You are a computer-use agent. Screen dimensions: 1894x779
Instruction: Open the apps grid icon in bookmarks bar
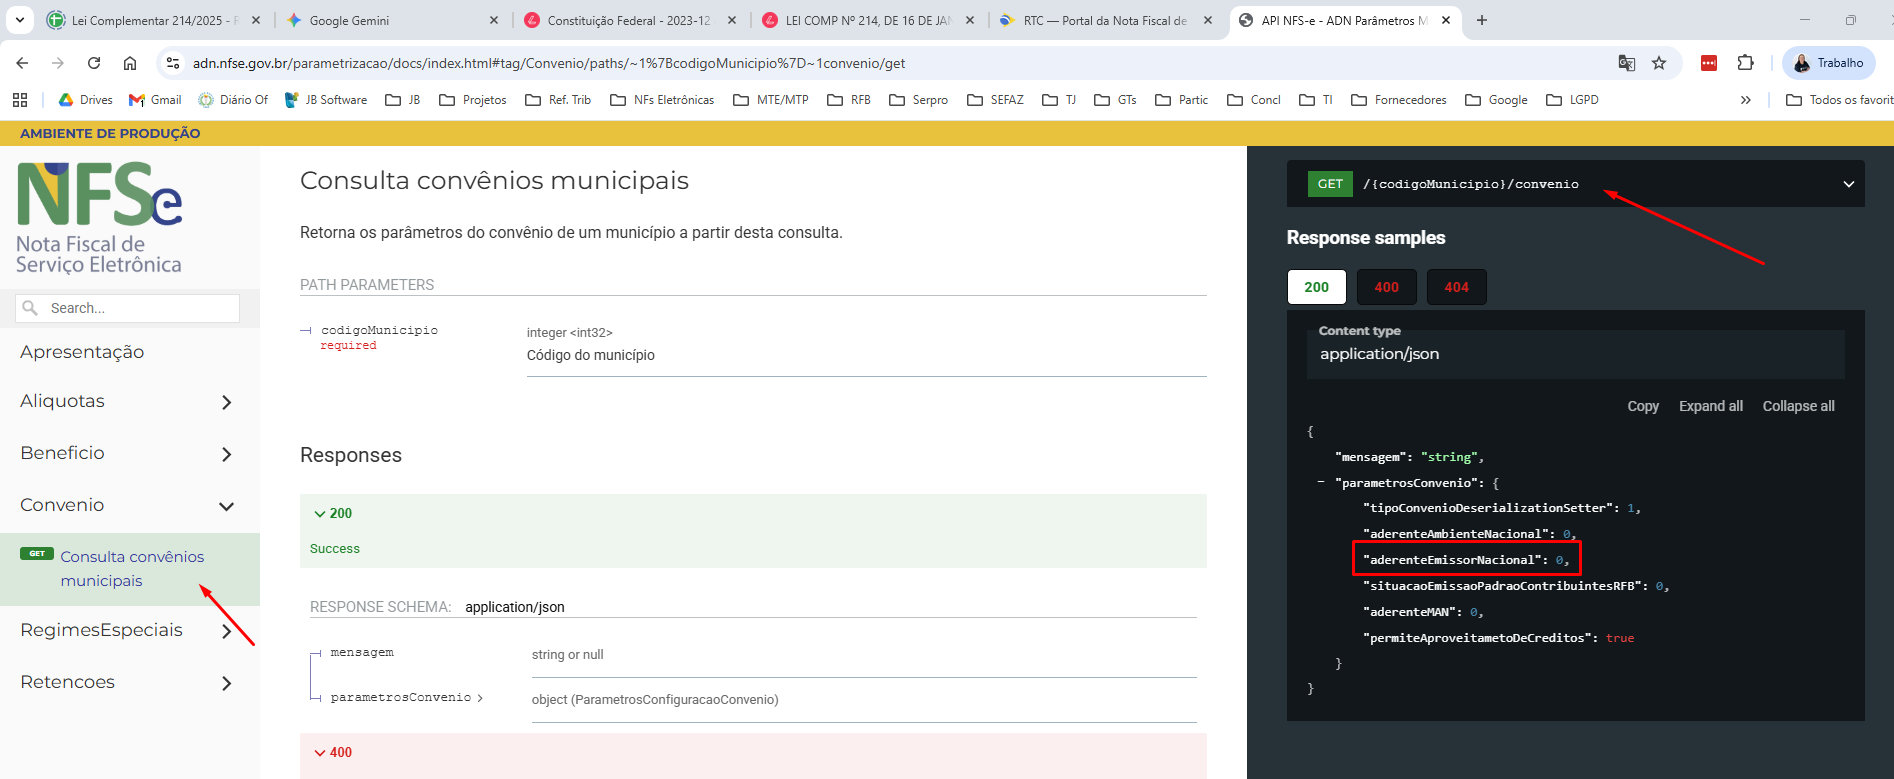[20, 100]
